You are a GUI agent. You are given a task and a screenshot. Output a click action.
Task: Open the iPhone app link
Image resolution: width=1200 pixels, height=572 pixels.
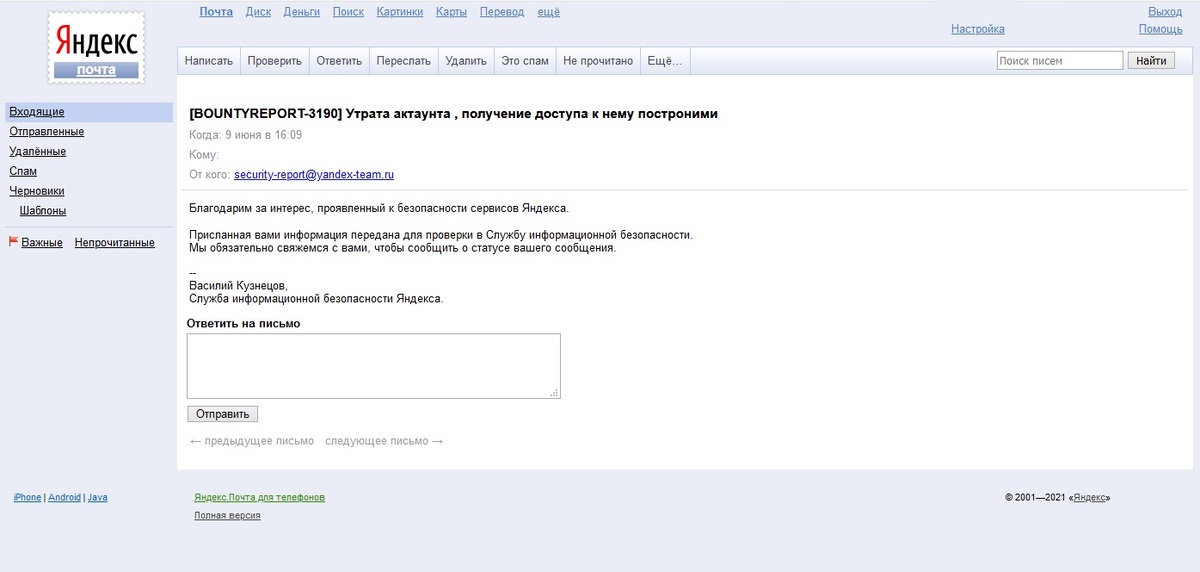pyautogui.click(x=28, y=498)
